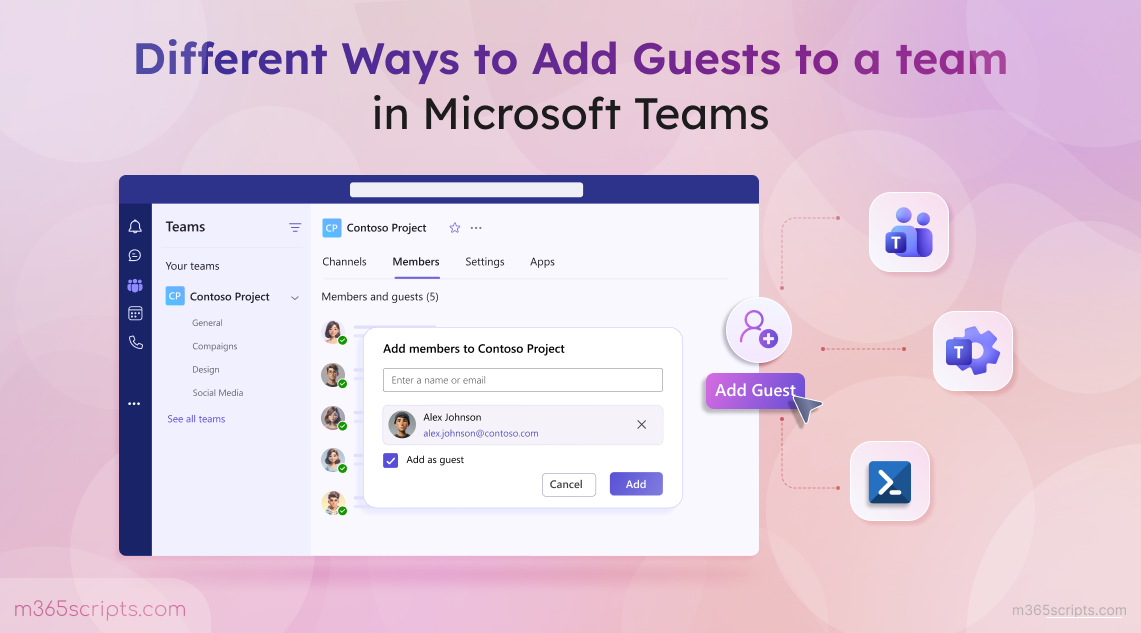Screen dimensions: 1141x633
Task: Switch to the Apps tab
Action: 542,262
